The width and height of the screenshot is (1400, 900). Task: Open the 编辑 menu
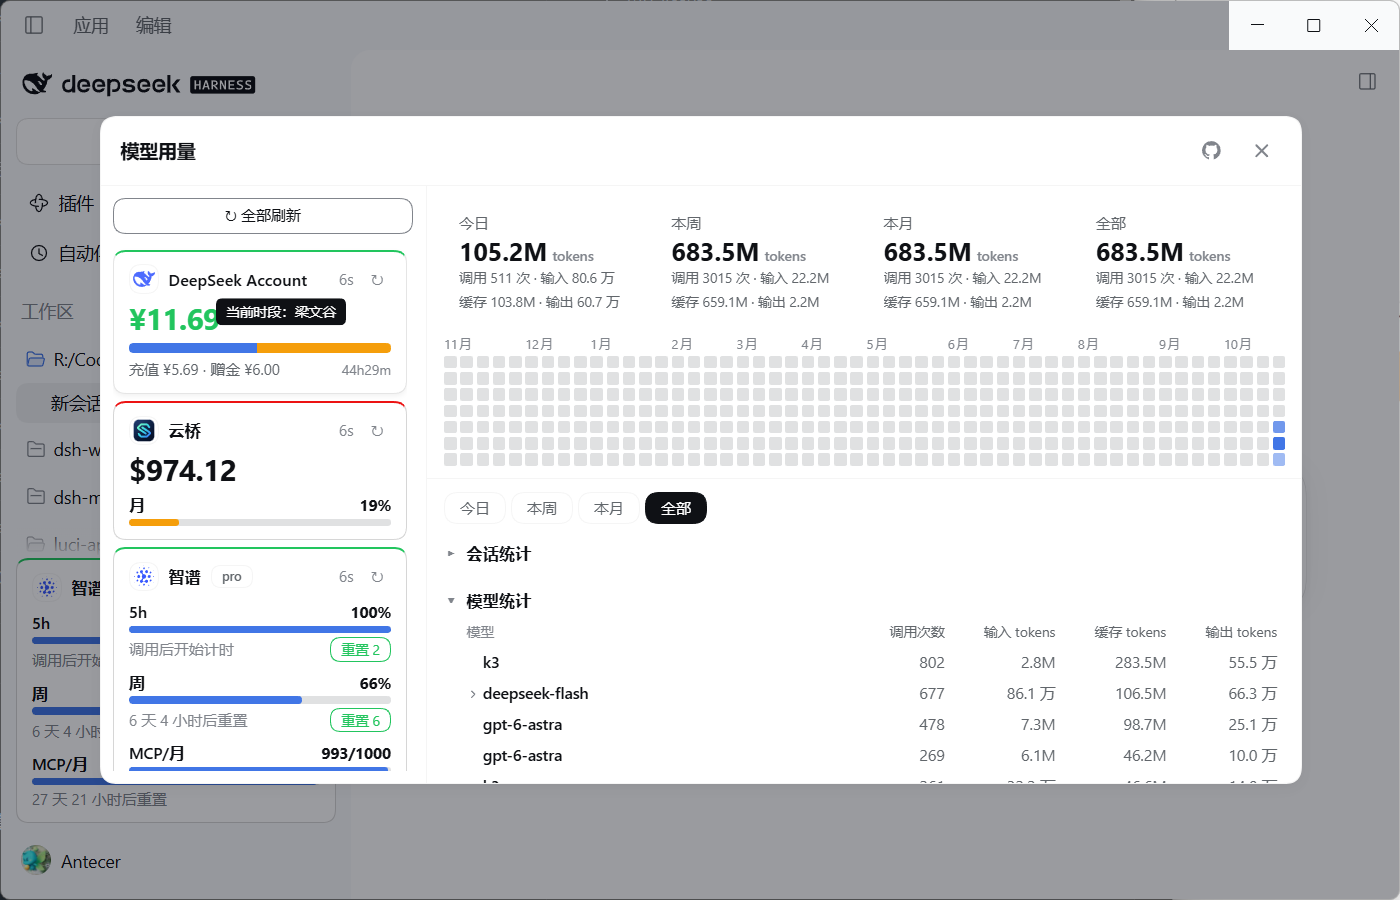tap(154, 25)
